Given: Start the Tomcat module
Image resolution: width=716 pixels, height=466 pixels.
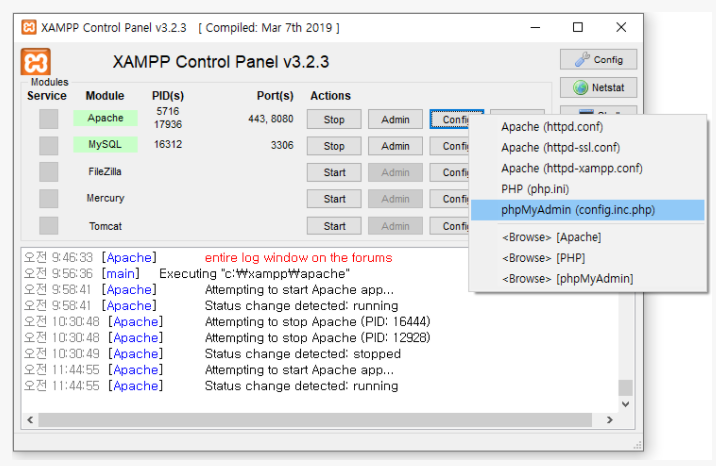Looking at the screenshot, I should coord(334,226).
